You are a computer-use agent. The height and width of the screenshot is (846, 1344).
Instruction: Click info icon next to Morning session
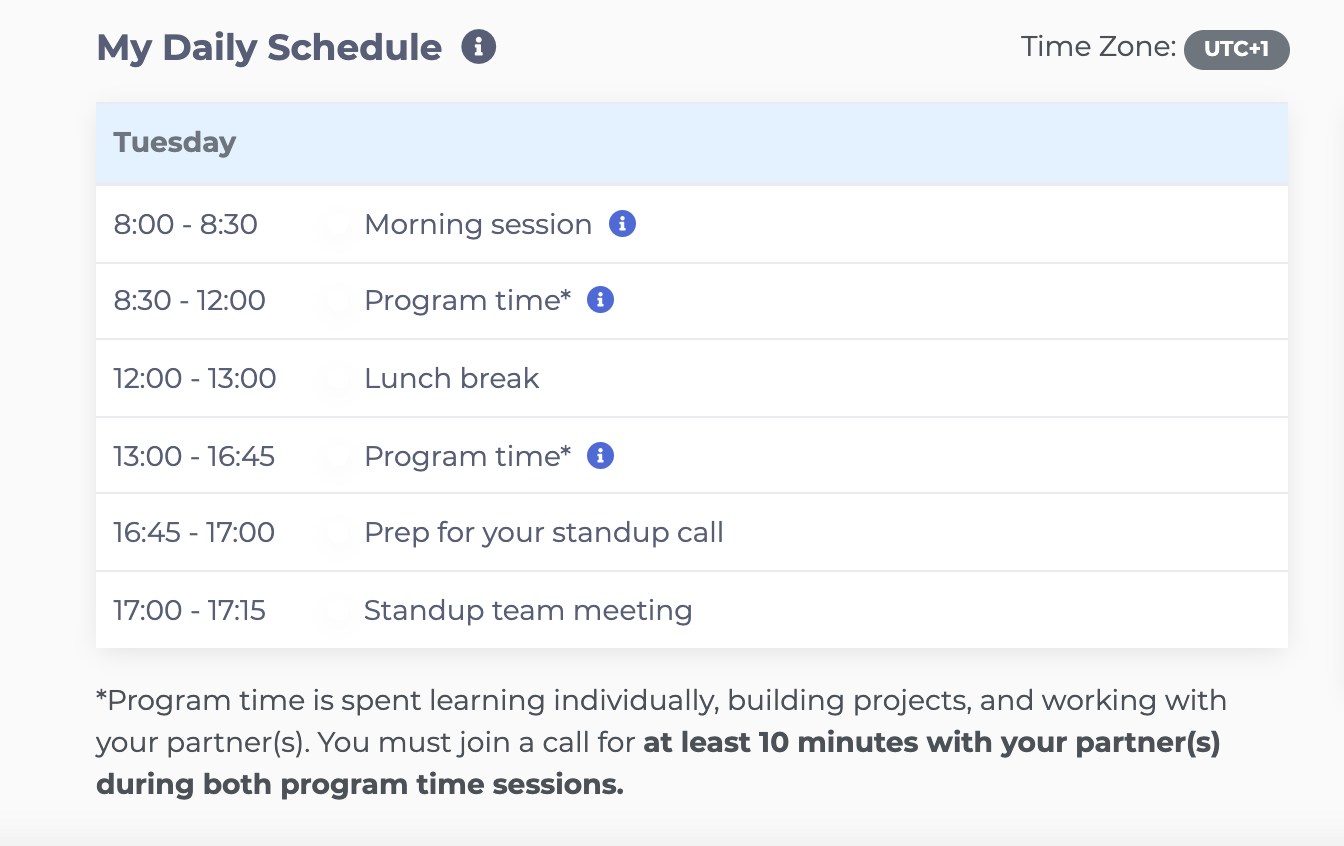click(x=622, y=224)
